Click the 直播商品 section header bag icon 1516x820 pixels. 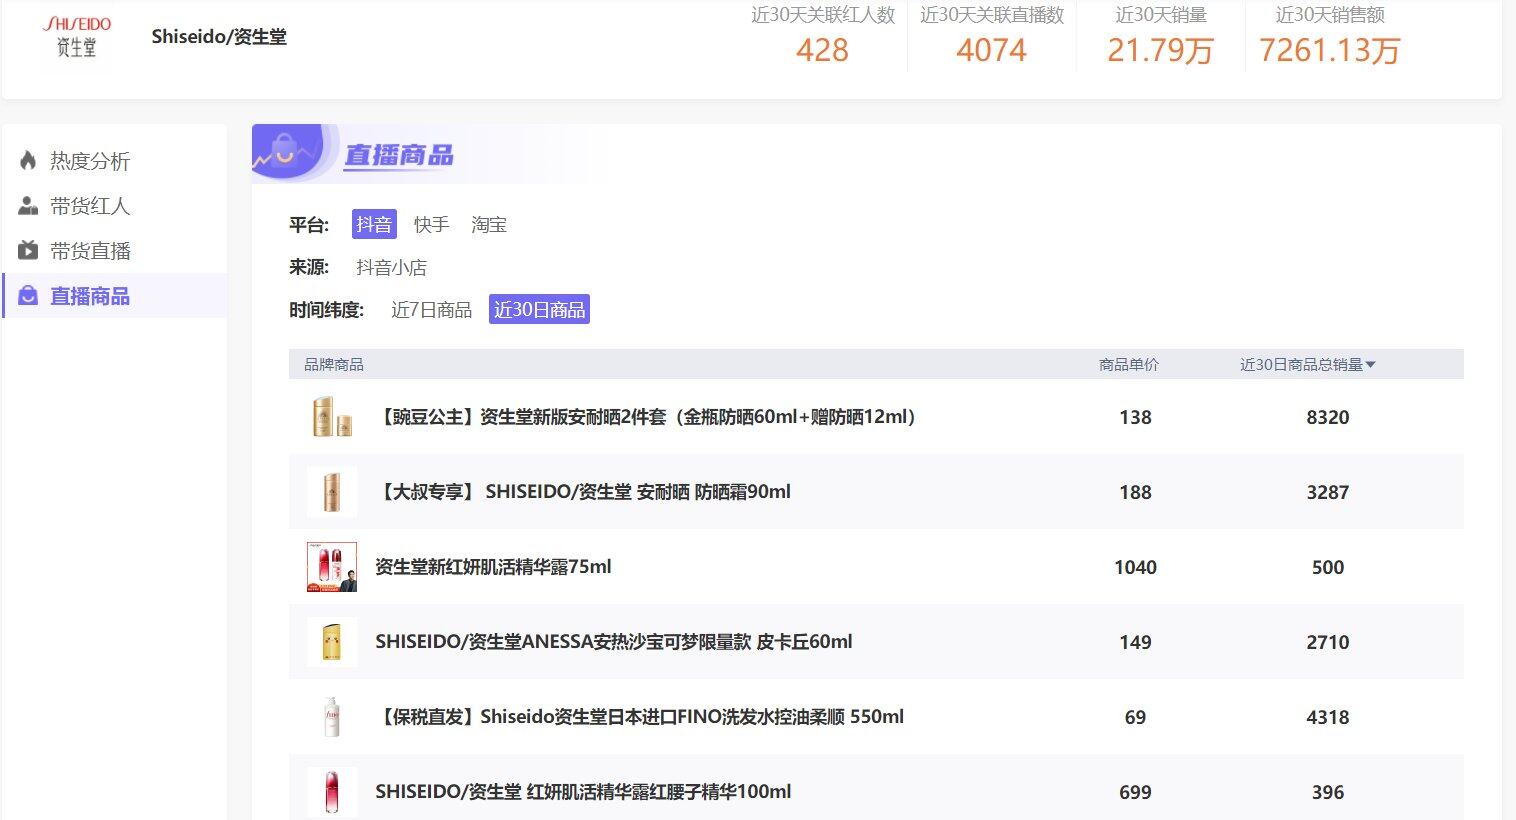287,152
